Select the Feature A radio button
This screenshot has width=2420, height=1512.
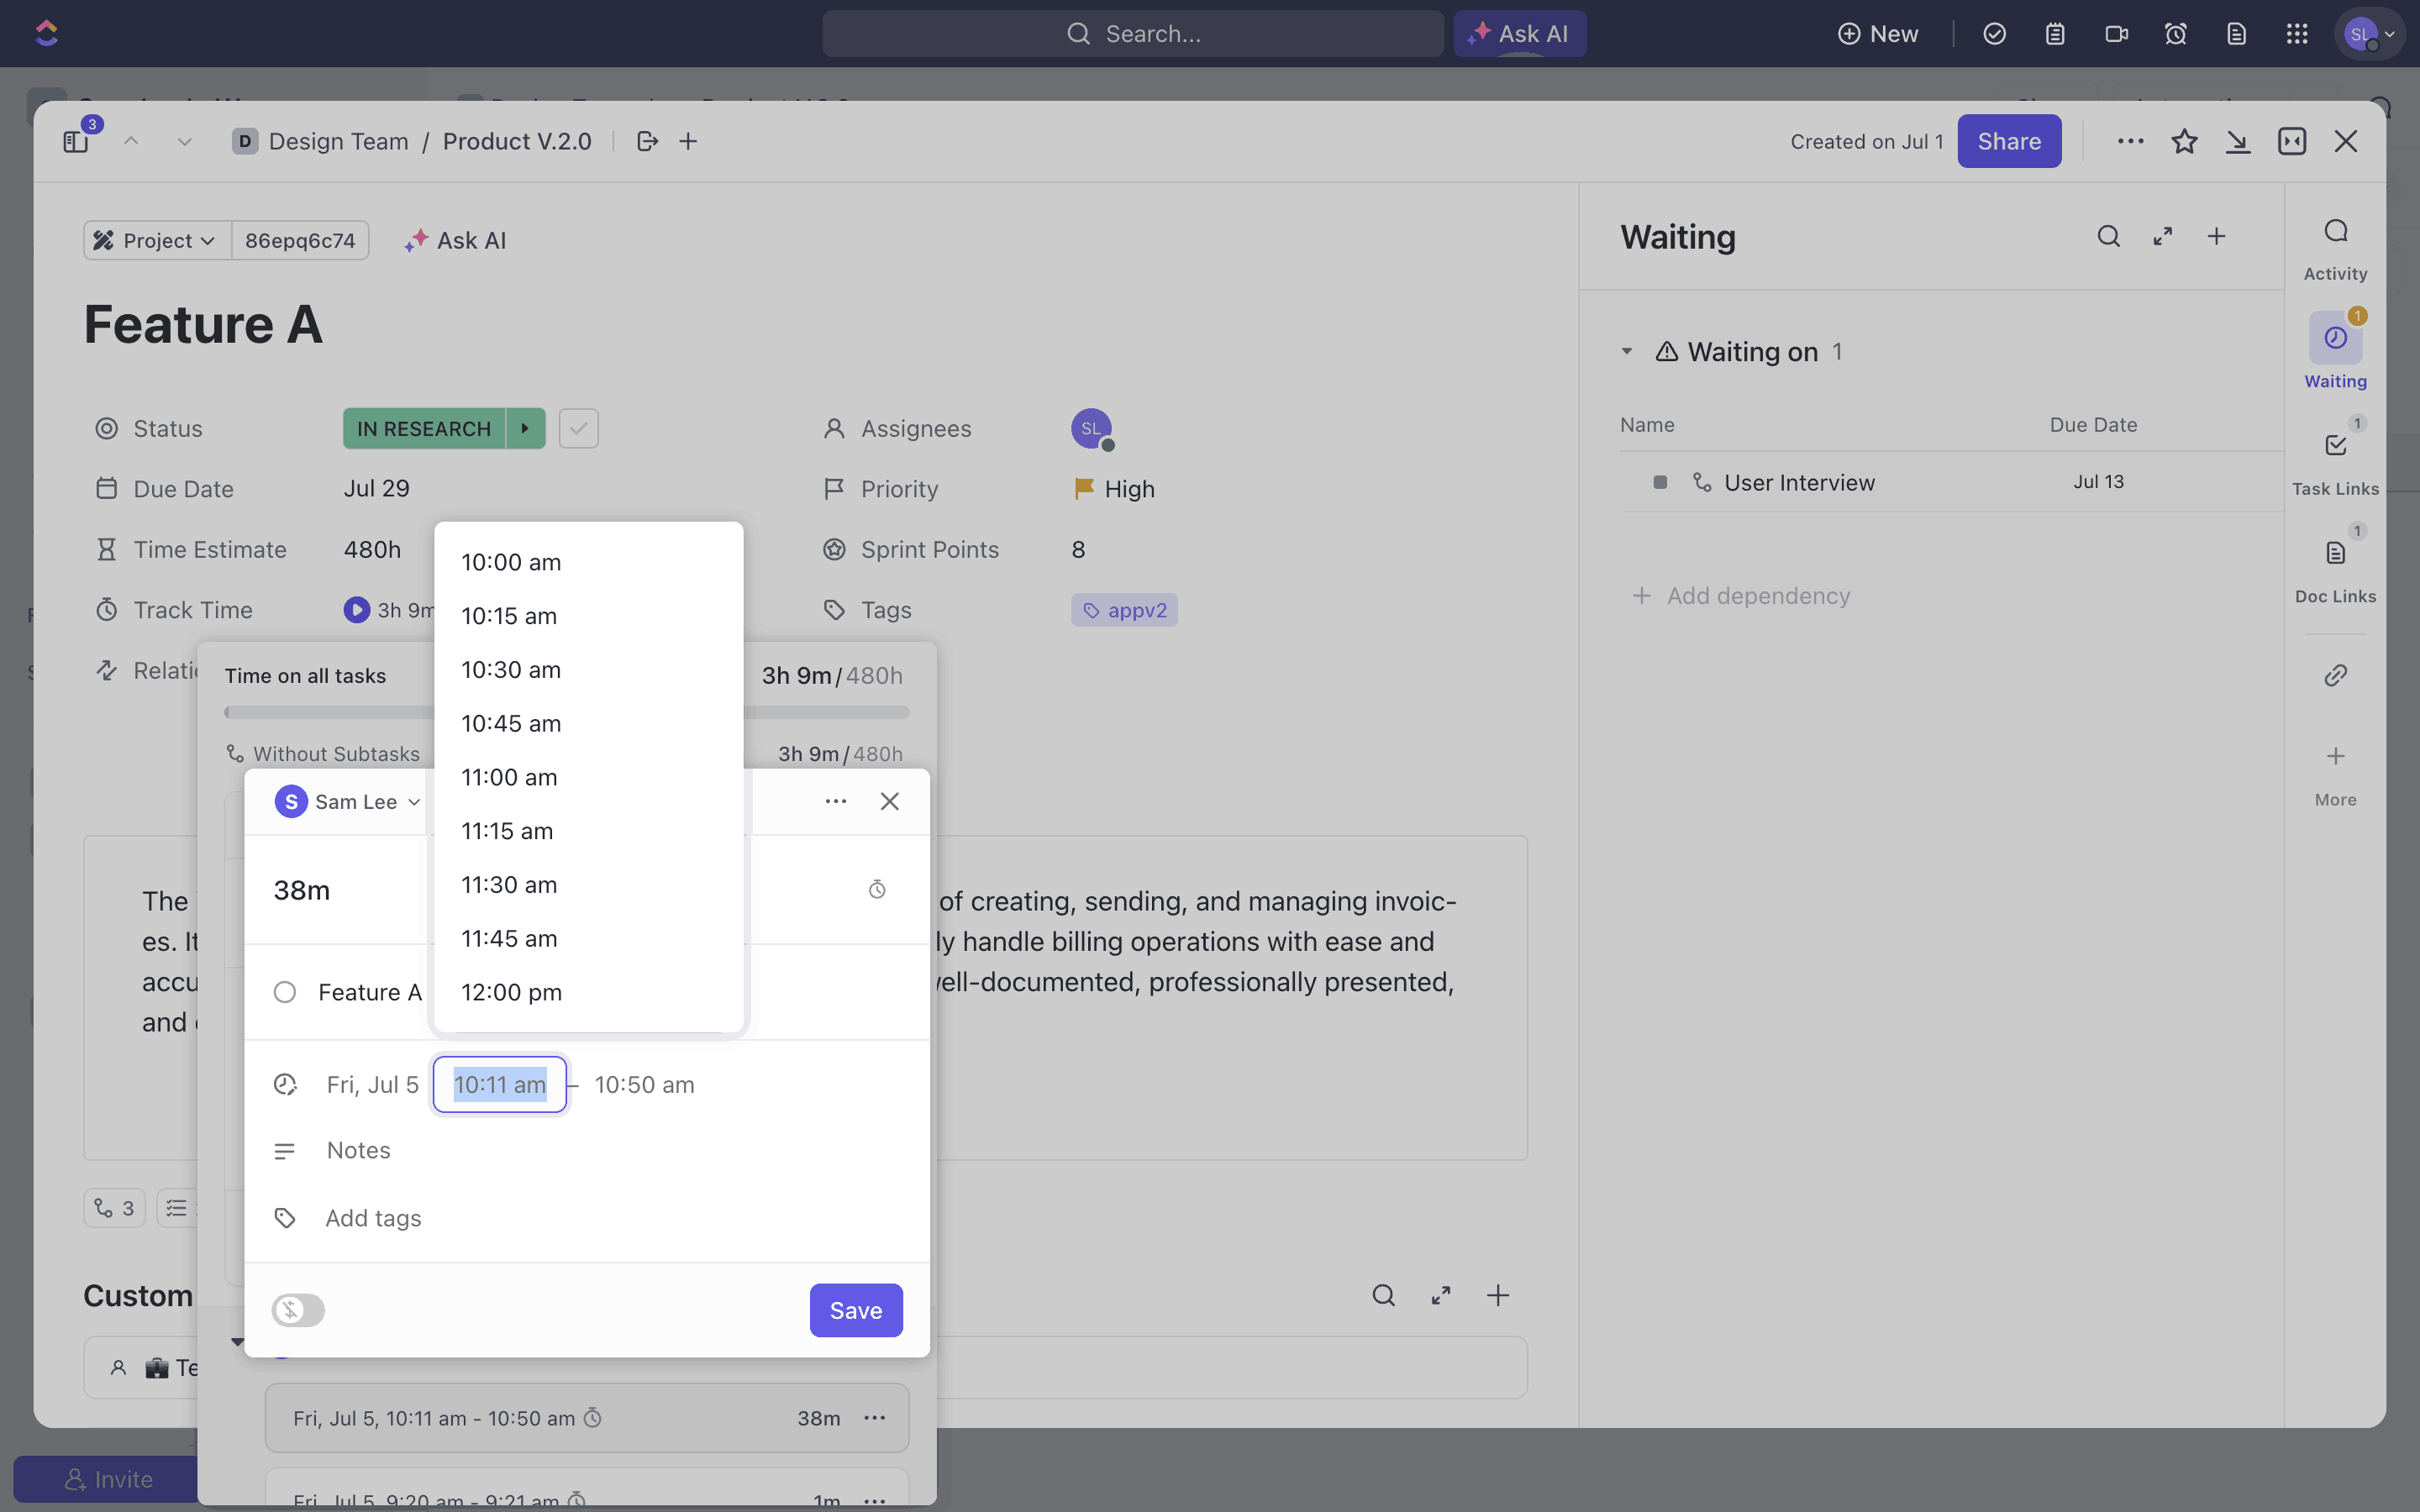pyautogui.click(x=285, y=992)
